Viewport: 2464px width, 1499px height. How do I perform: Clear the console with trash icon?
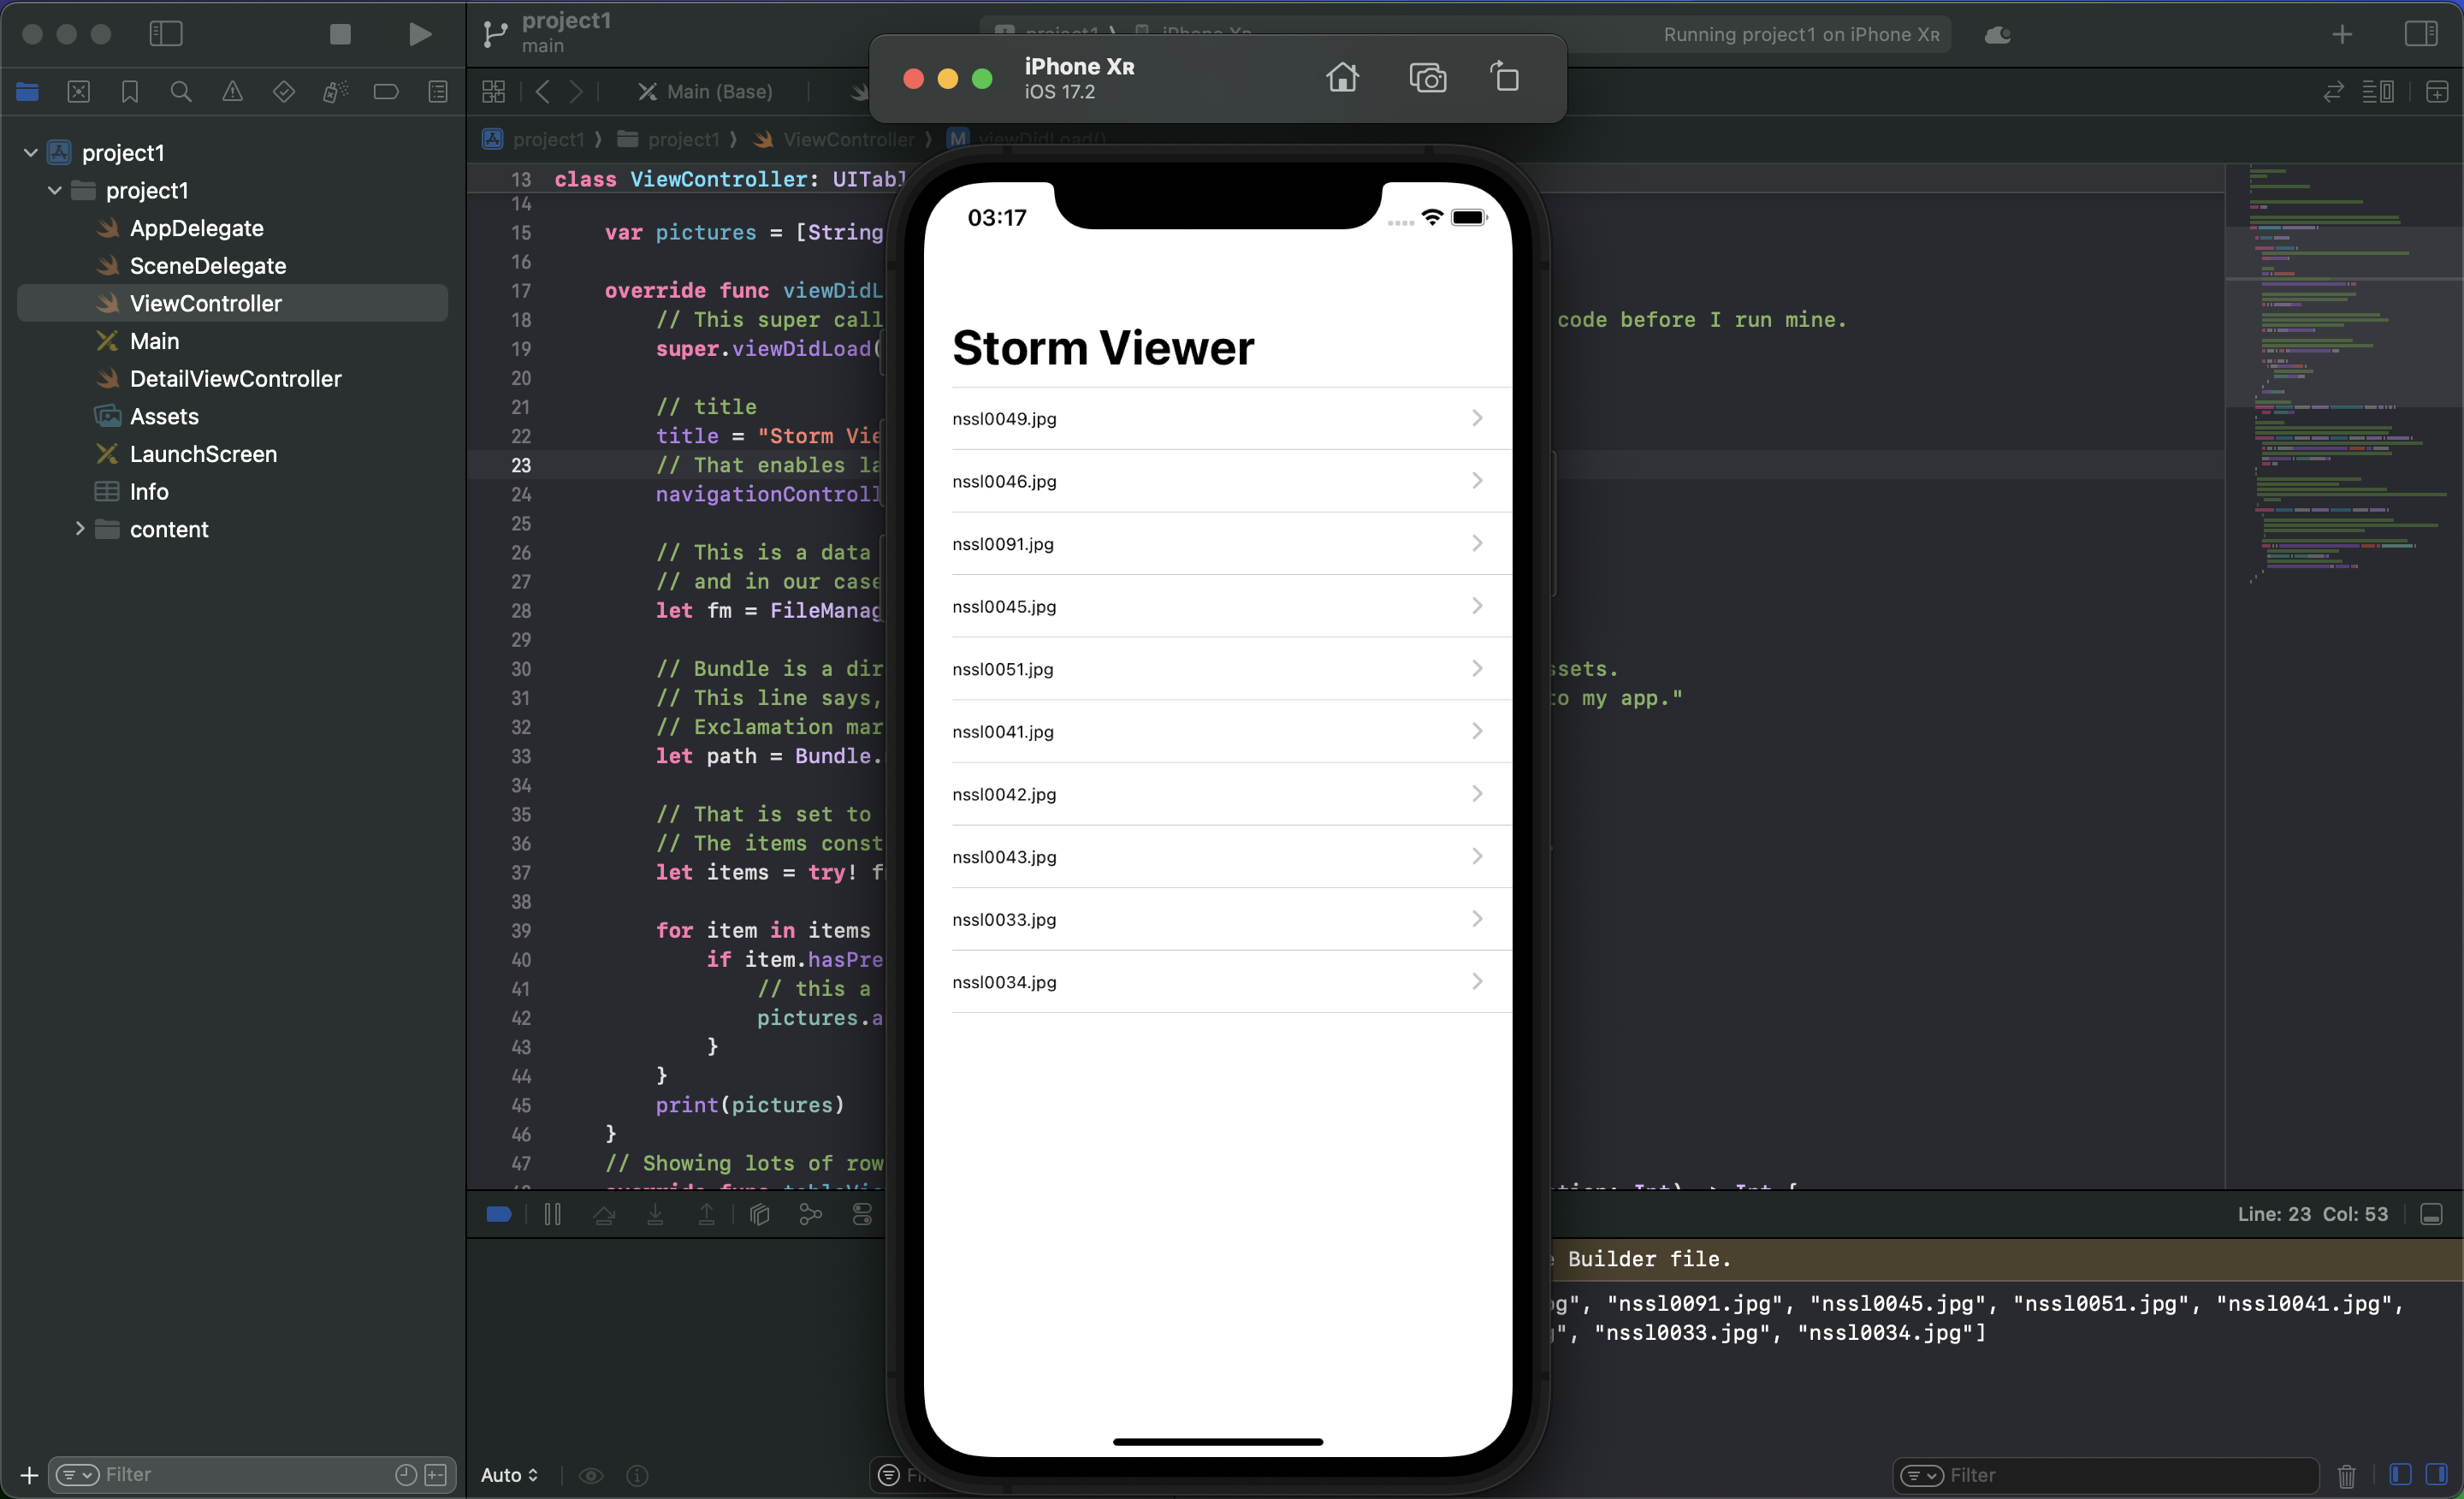coord(2346,1475)
